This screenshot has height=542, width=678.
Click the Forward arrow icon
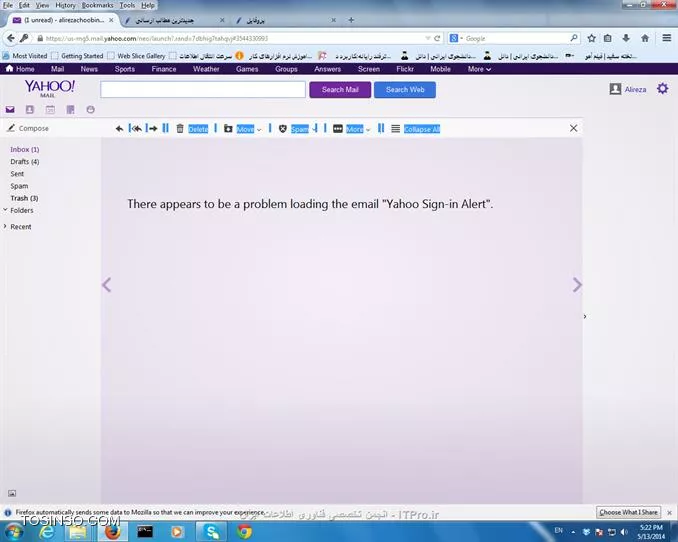[x=153, y=128]
